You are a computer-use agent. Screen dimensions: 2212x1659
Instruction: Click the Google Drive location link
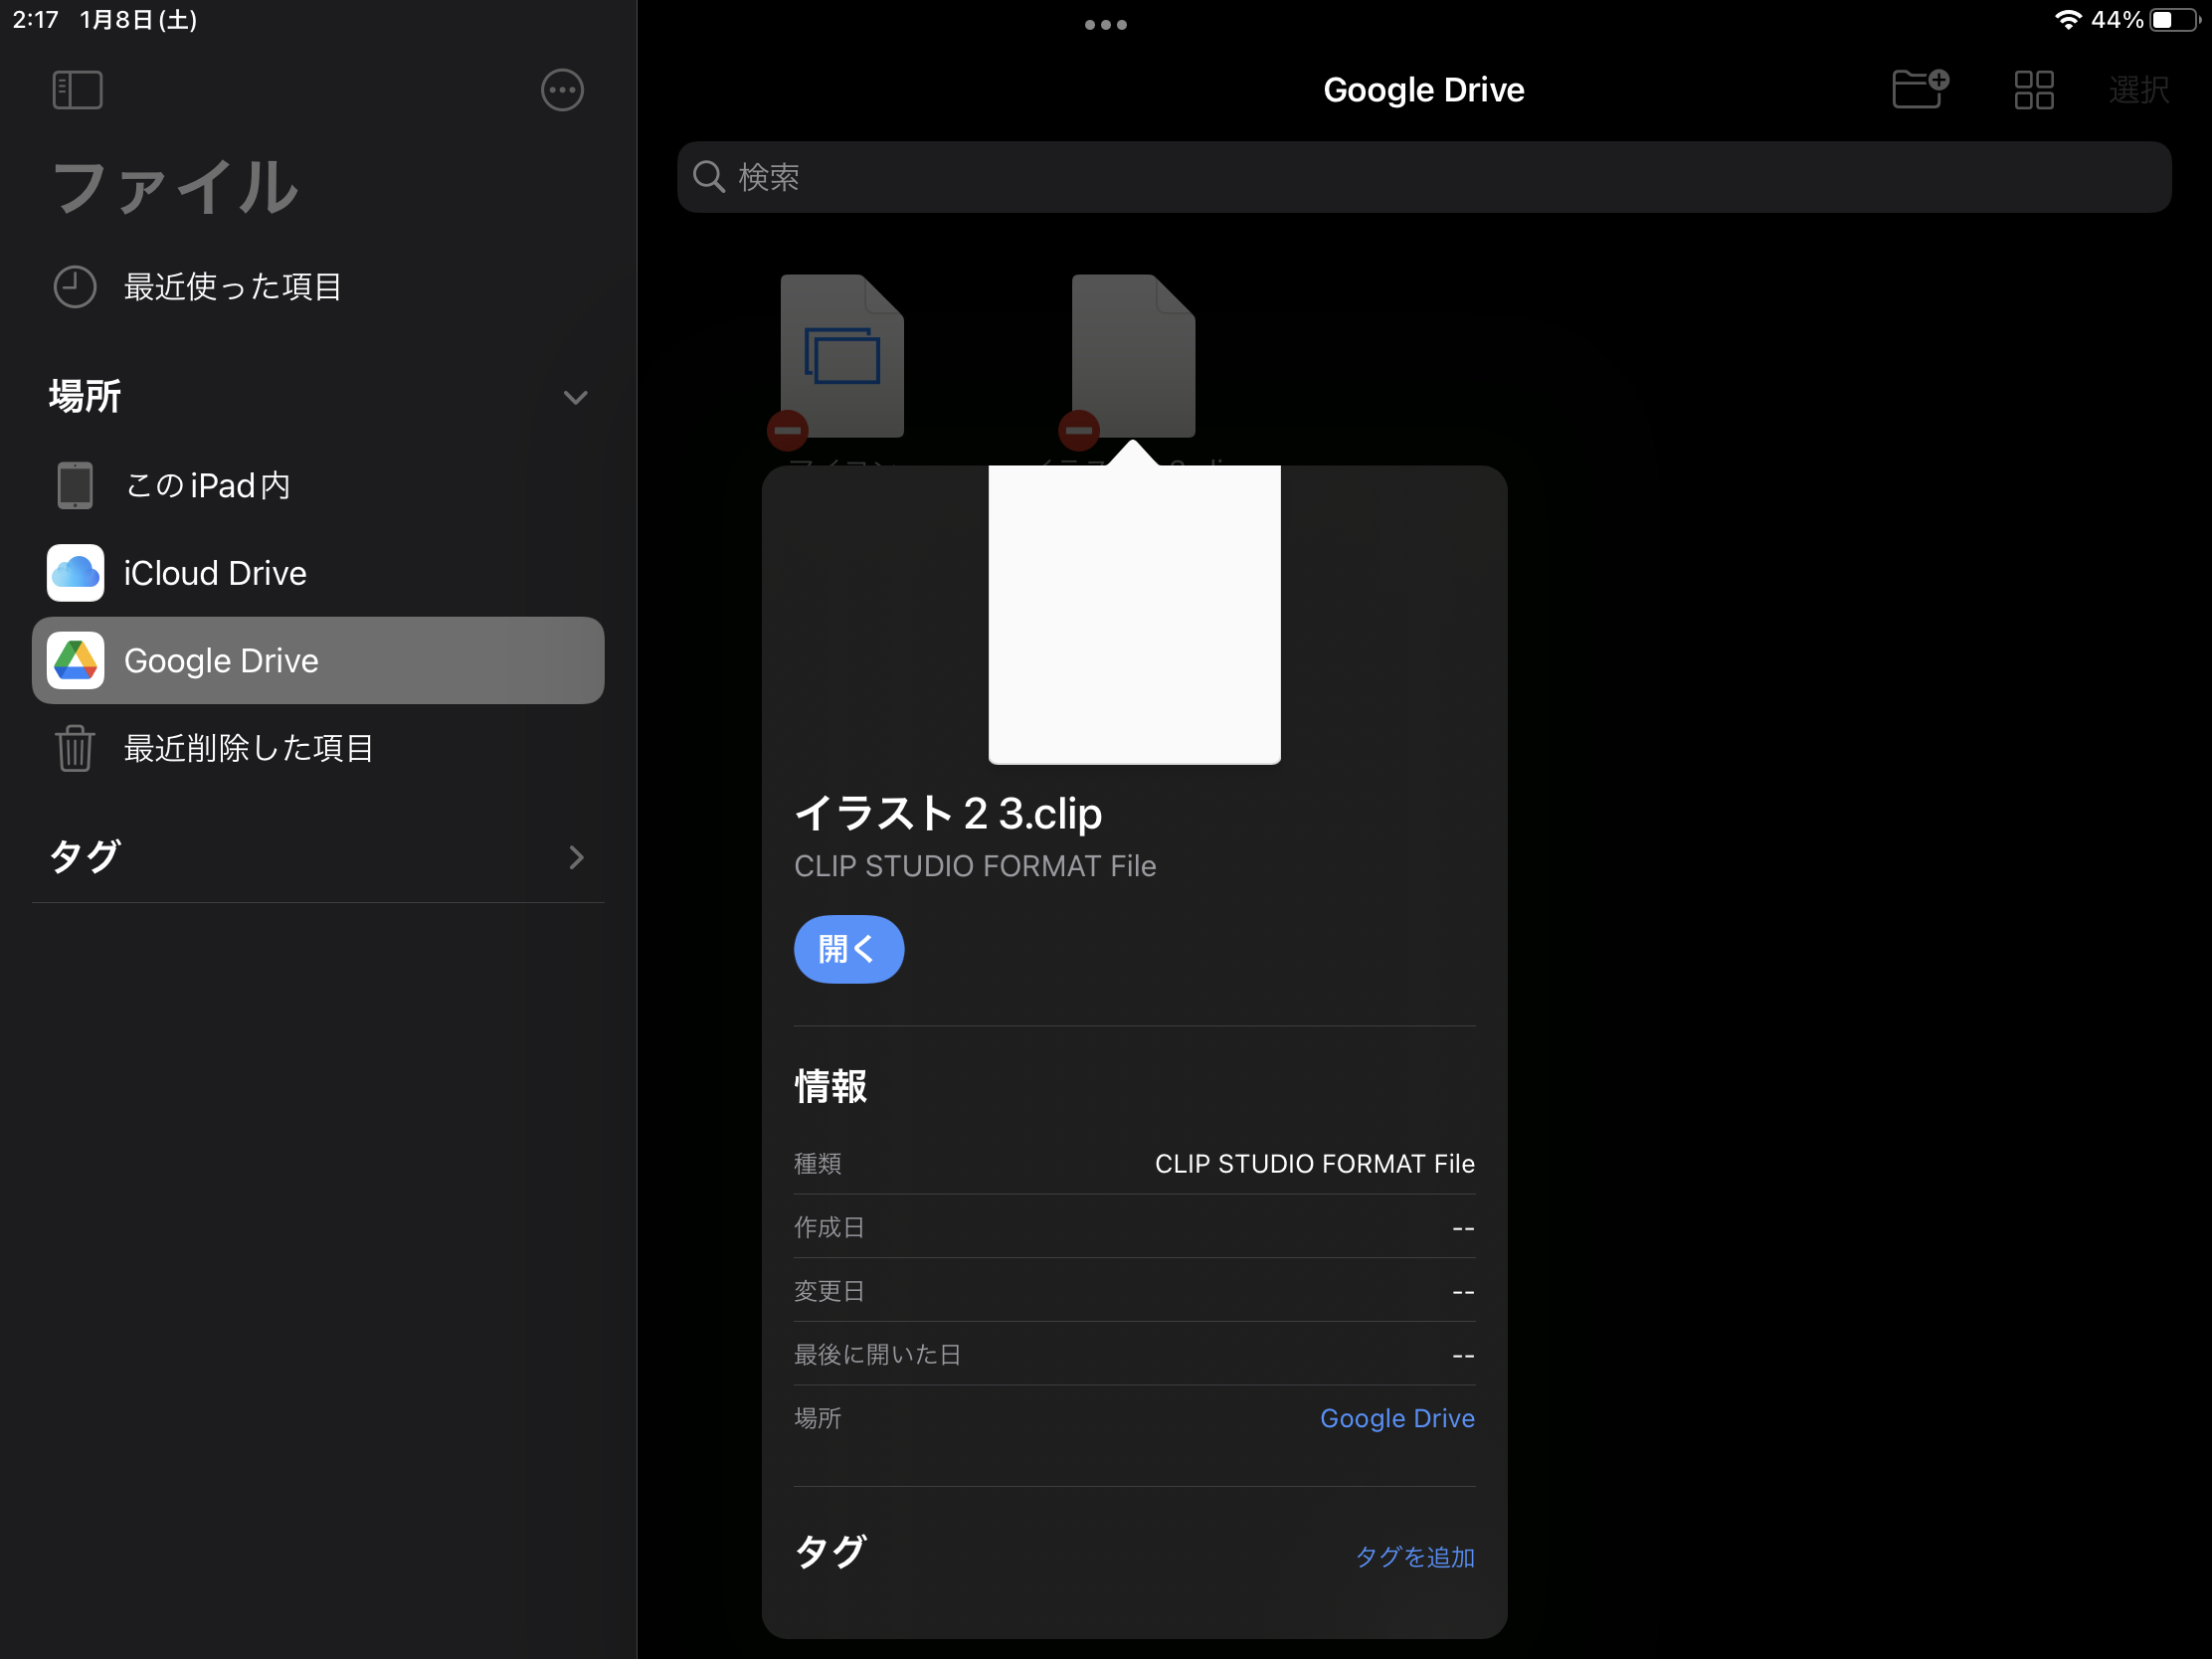pyautogui.click(x=1396, y=1418)
